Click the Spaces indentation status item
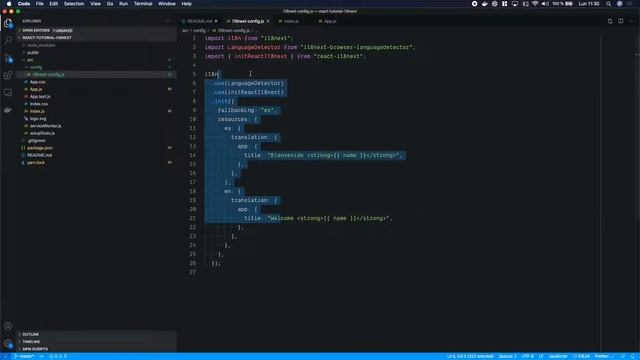Viewport: 640px width, 360px height. (507, 356)
